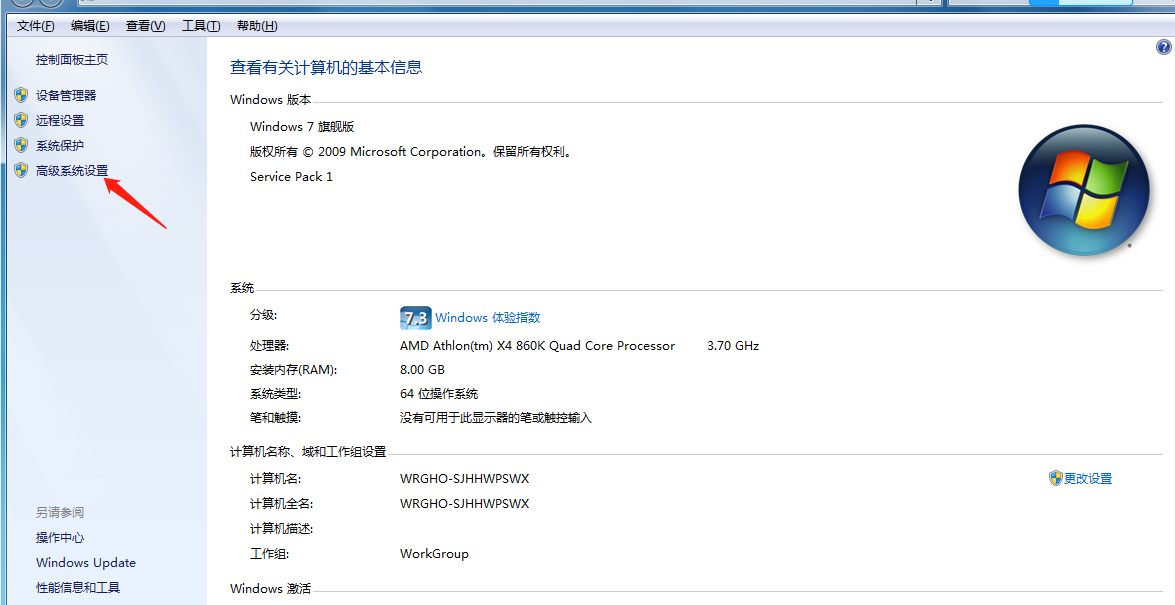
Task: Click the shield icon beside 设备管理器
Action: 21,95
